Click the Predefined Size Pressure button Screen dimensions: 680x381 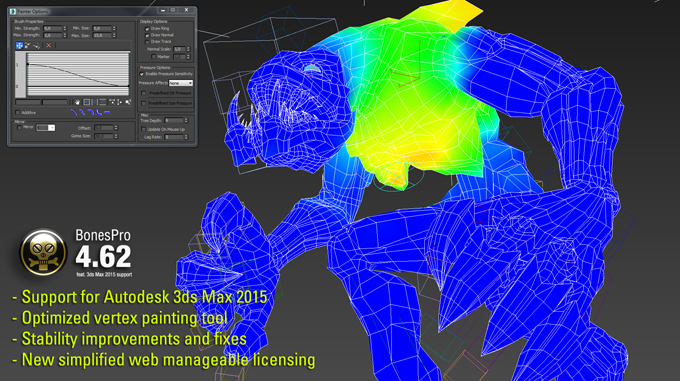(170, 104)
